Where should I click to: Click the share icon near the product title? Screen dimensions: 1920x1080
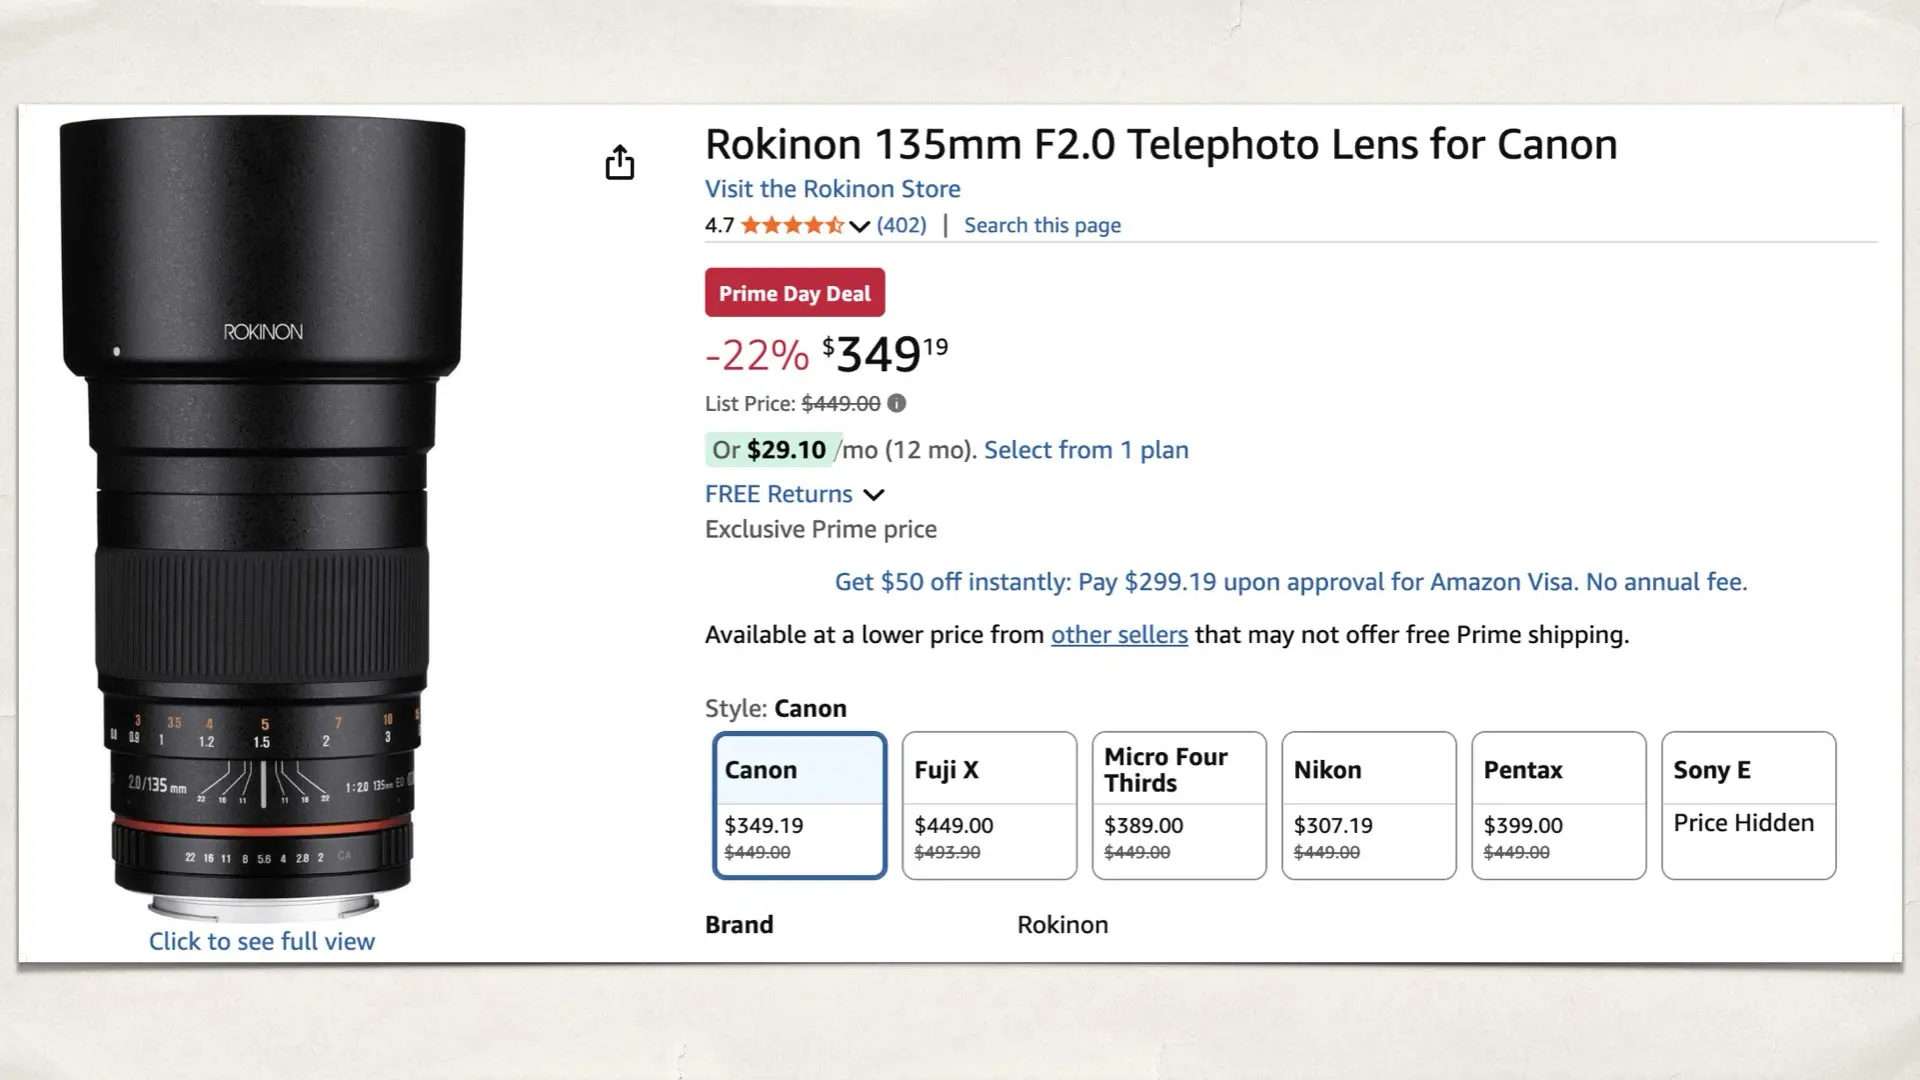(620, 162)
